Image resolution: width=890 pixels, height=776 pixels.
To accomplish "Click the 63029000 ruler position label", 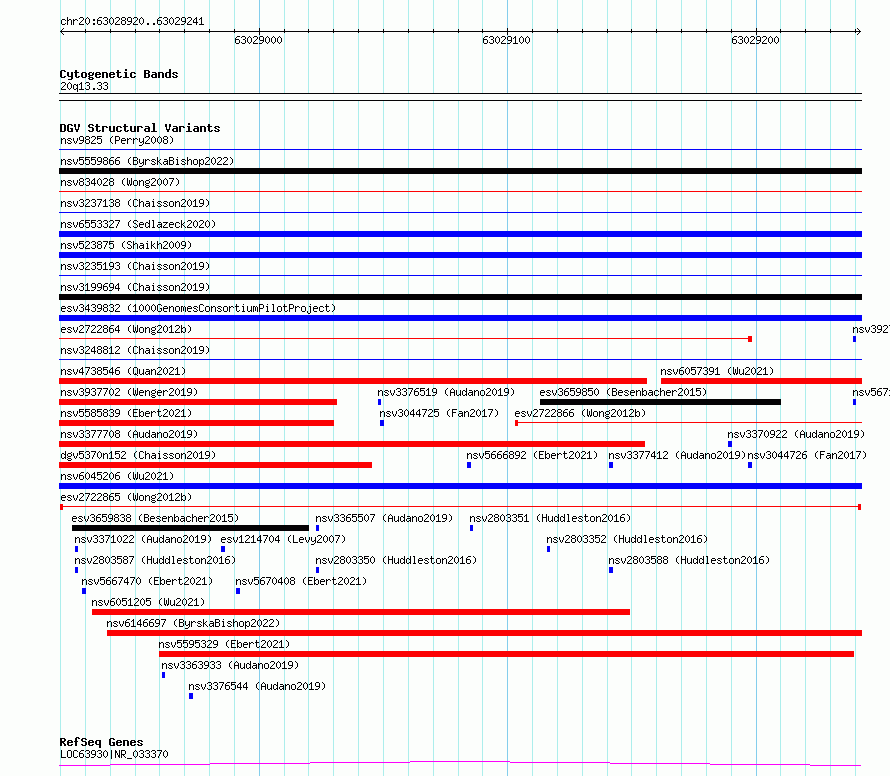I will [258, 40].
